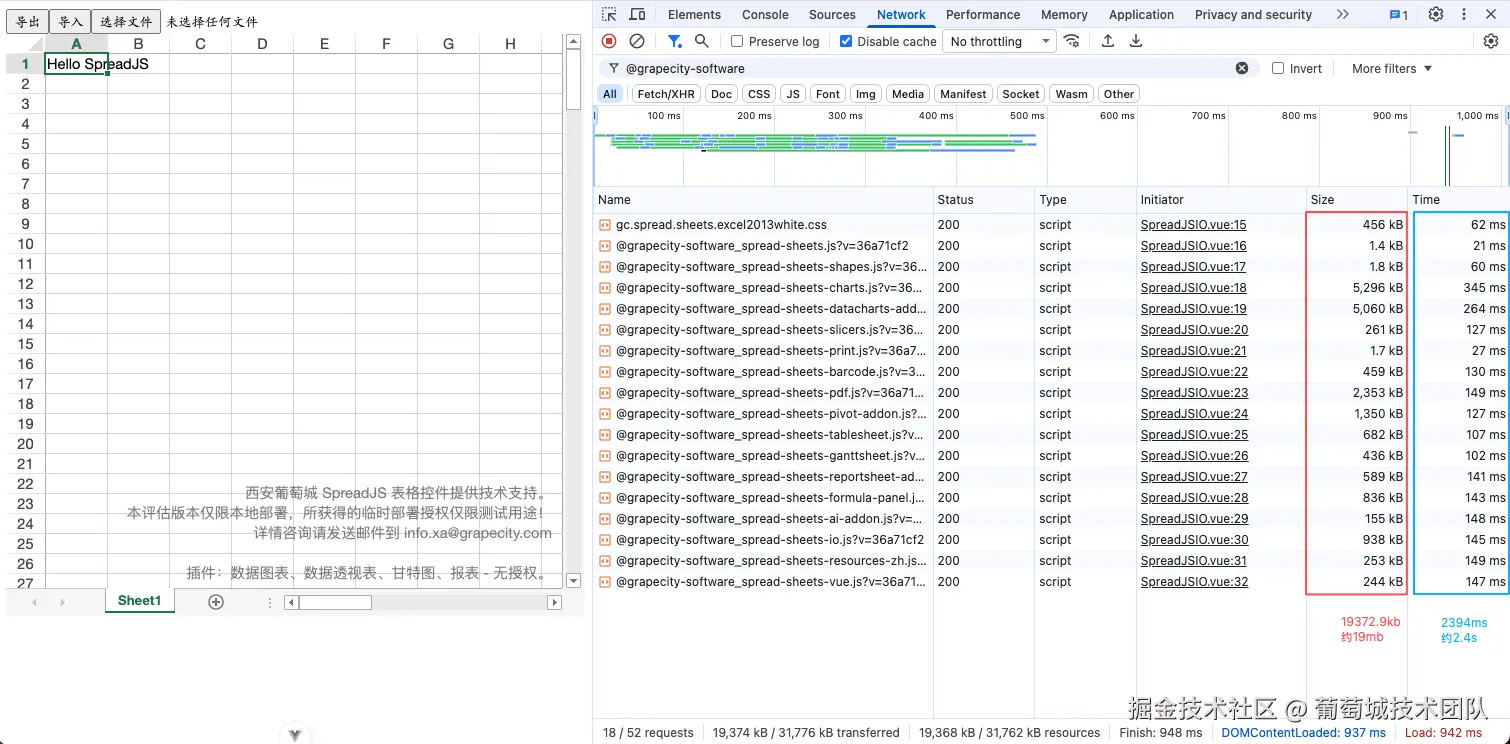Add a new sheet with plus icon
Screen dimensions: 1510x744
[216, 602]
